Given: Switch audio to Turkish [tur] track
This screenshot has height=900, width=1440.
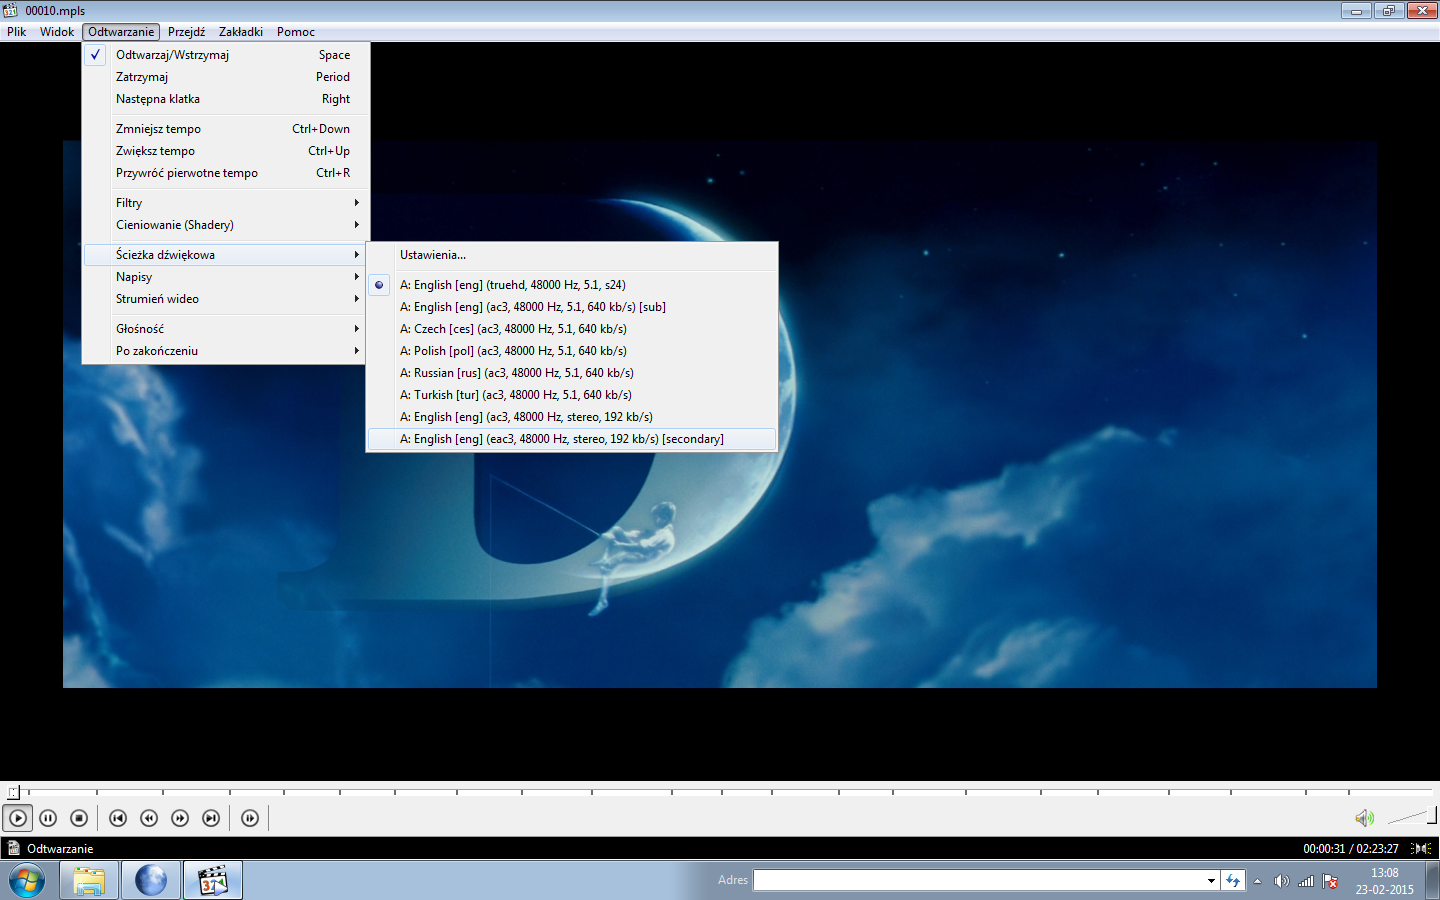Looking at the screenshot, I should (x=571, y=395).
